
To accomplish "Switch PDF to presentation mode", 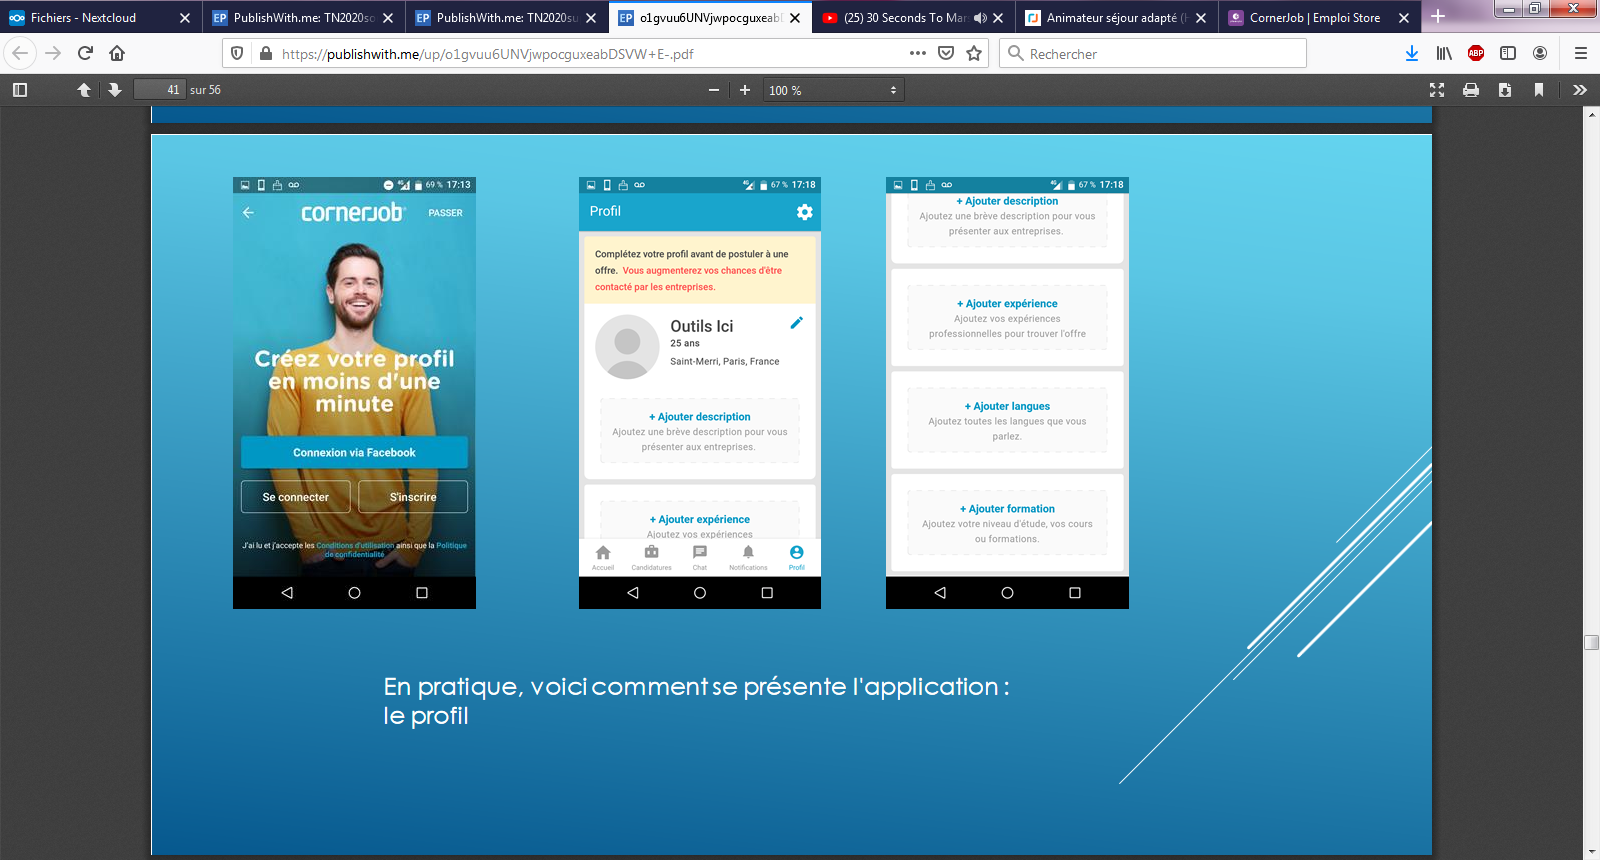I will click(1437, 90).
